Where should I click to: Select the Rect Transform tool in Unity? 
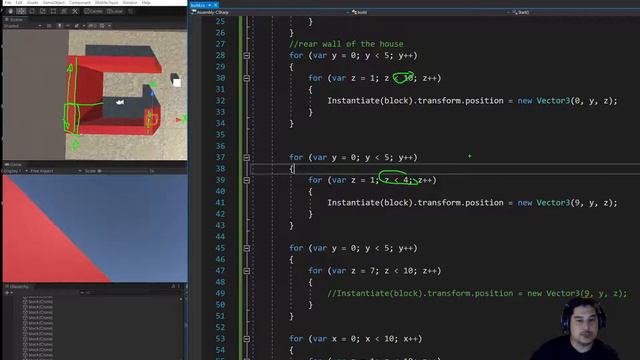pyautogui.click(x=53, y=11)
